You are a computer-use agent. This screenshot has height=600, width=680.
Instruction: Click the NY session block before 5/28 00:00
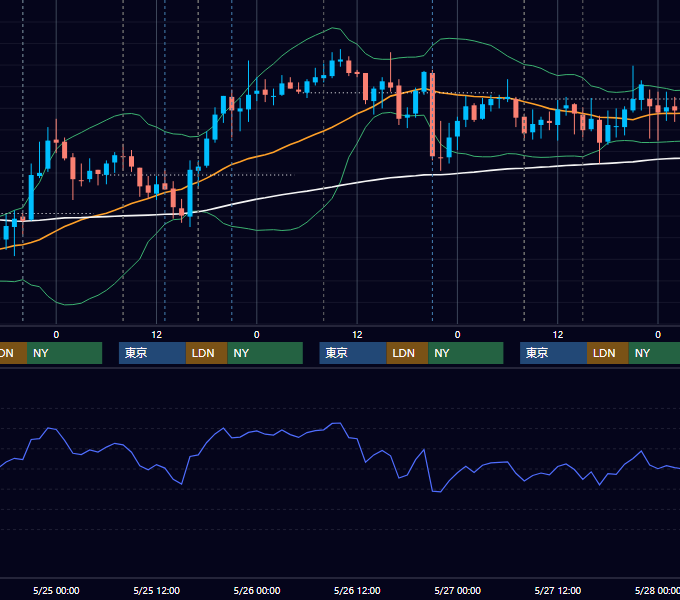[x=654, y=353]
